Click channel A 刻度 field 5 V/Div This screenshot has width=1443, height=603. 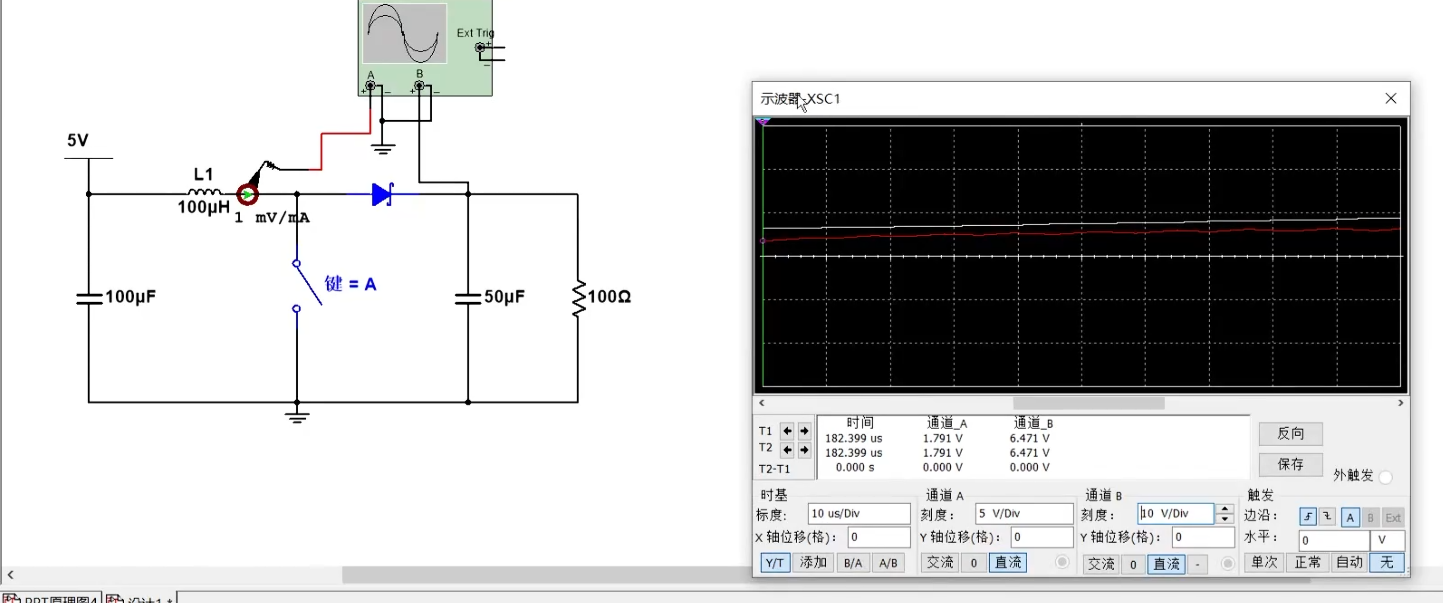point(1024,514)
